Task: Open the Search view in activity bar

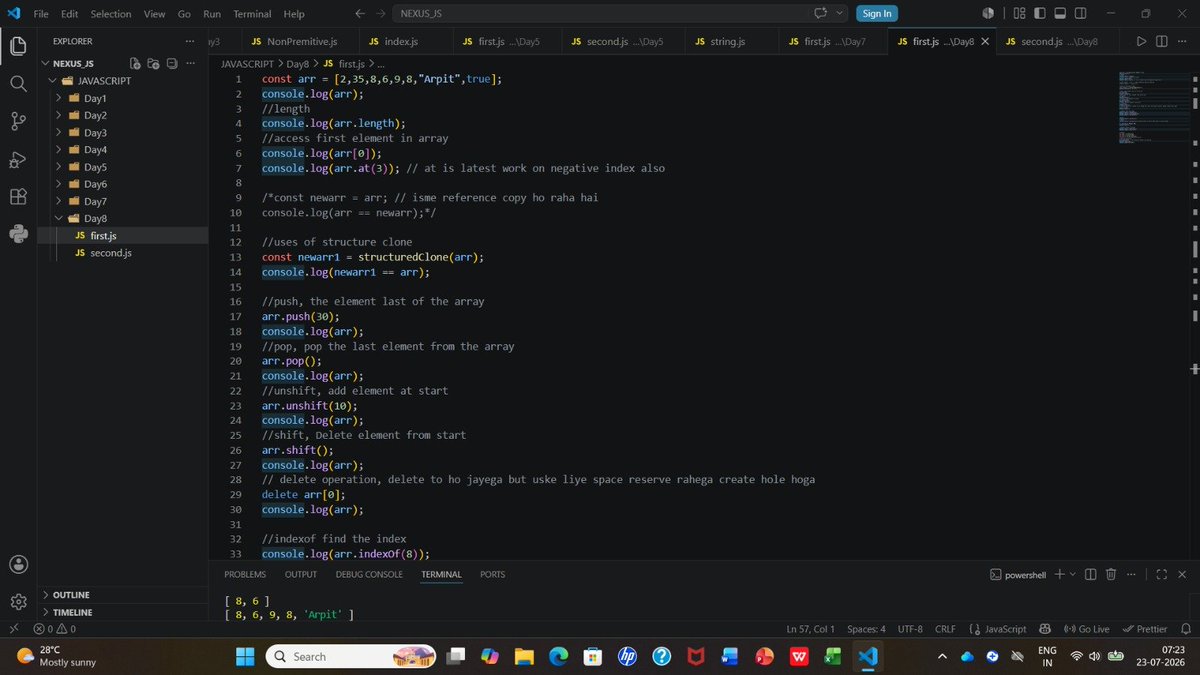Action: (18, 83)
